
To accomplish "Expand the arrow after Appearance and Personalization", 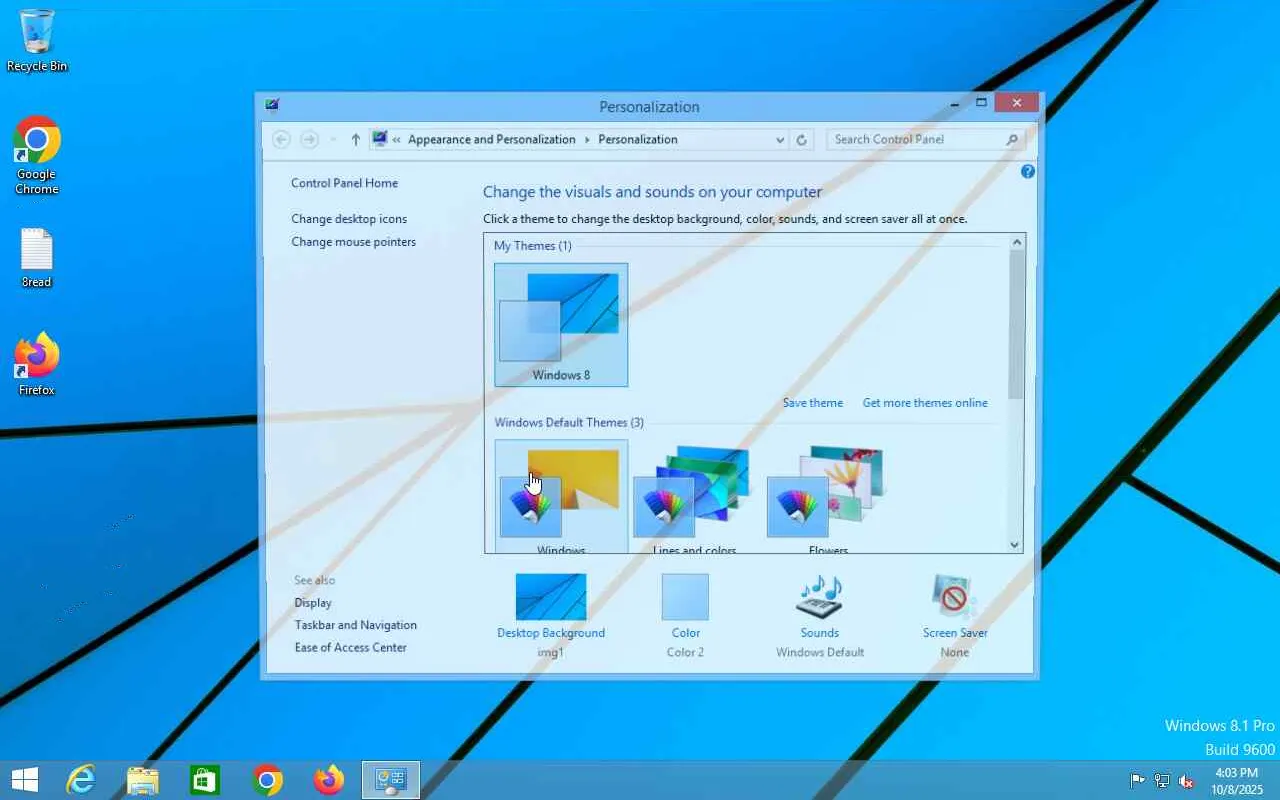I will 587,140.
